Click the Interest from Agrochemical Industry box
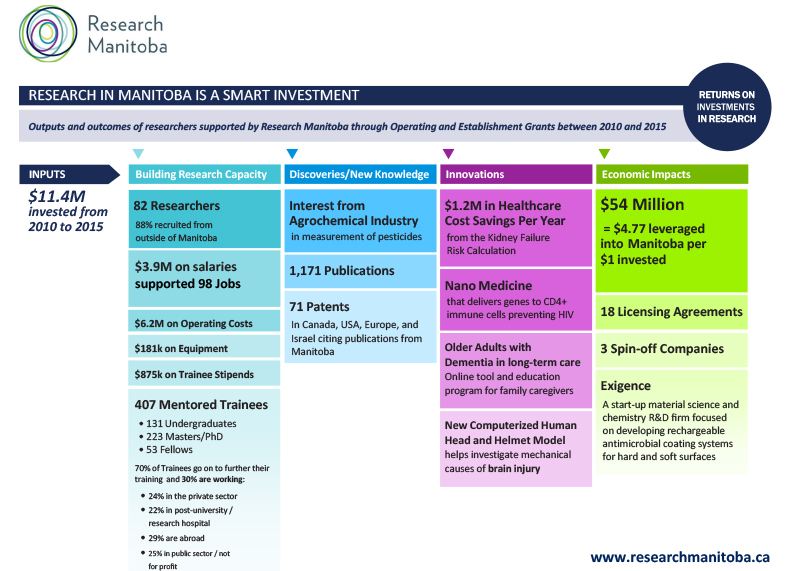The width and height of the screenshot is (789, 571). 360,220
